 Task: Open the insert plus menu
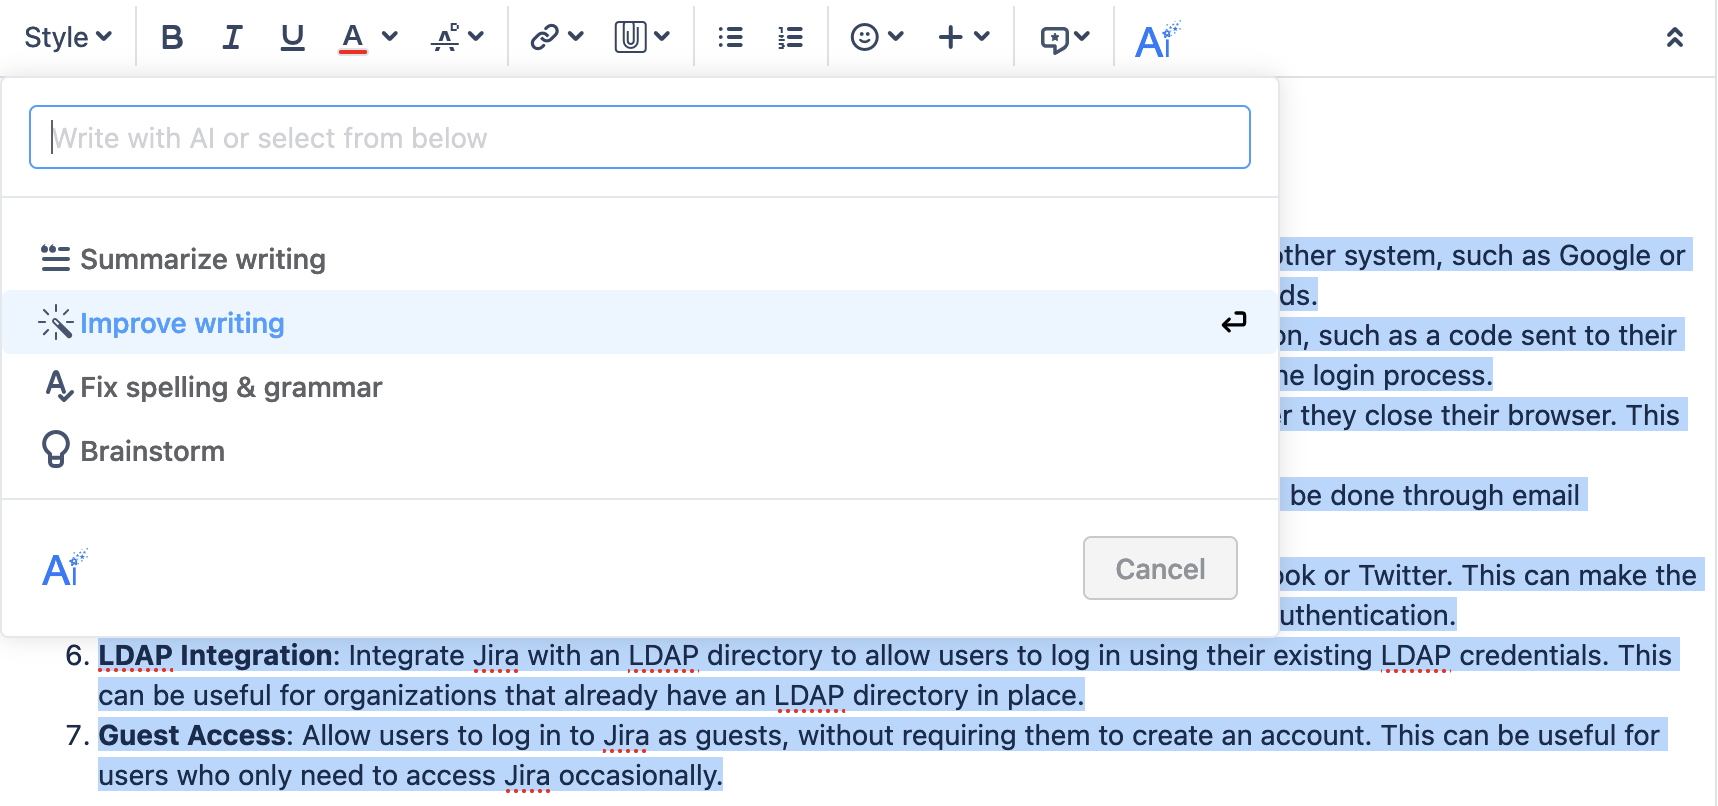pos(950,38)
